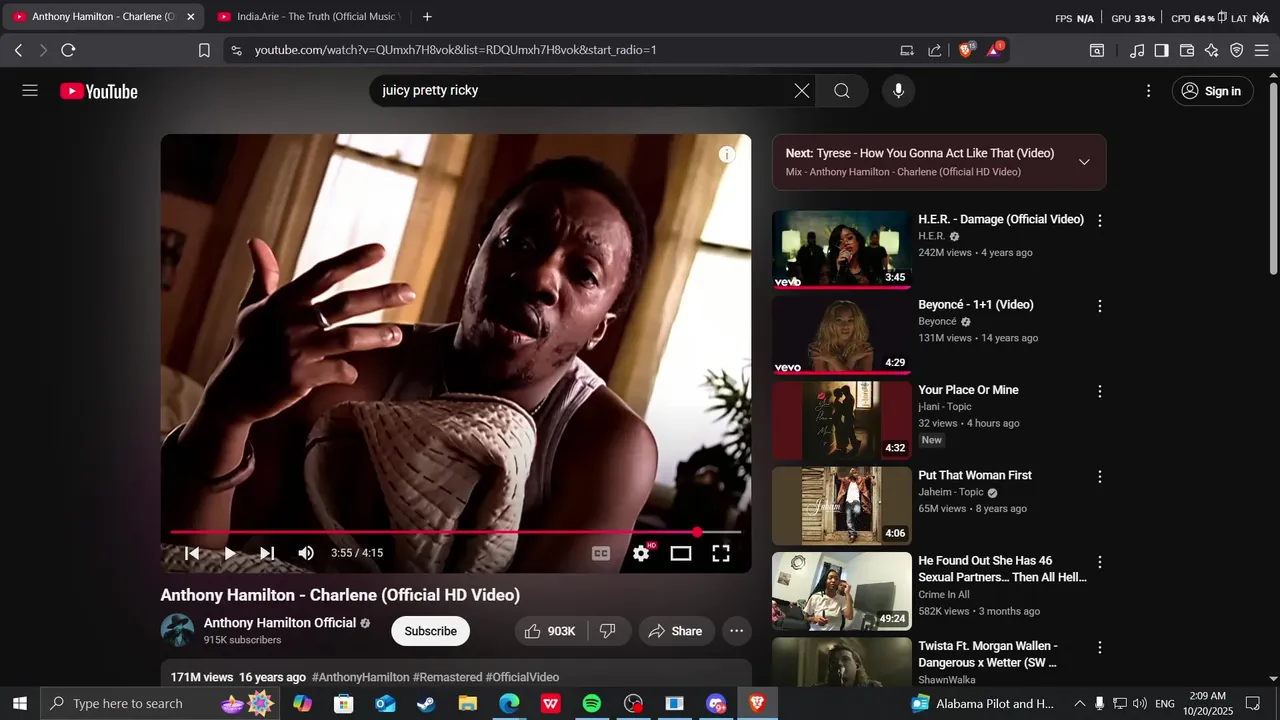This screenshot has height=720, width=1280.
Task: Click the progress bar scrubber knob
Action: (697, 532)
